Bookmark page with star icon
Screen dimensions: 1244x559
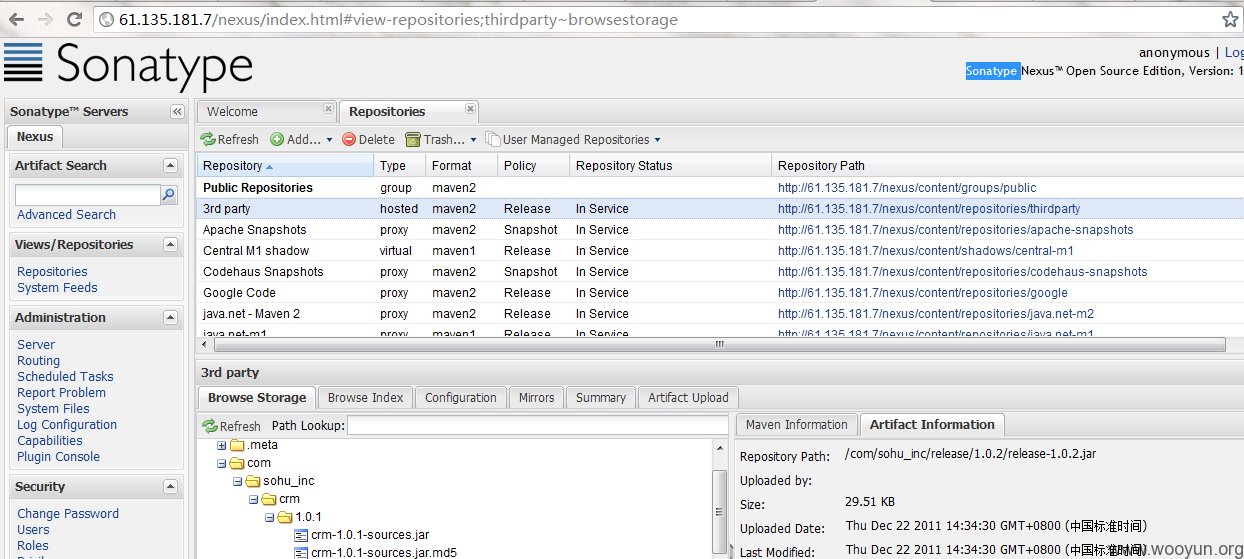pyautogui.click(x=1230, y=19)
